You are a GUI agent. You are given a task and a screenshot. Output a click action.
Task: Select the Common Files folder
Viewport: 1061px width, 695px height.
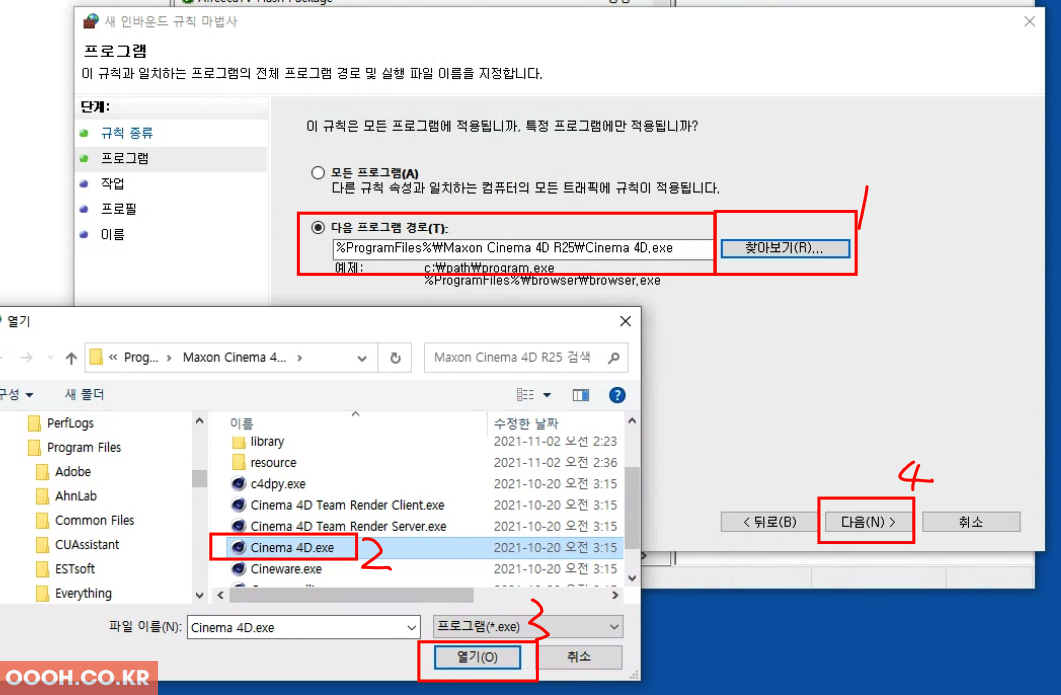pos(94,520)
